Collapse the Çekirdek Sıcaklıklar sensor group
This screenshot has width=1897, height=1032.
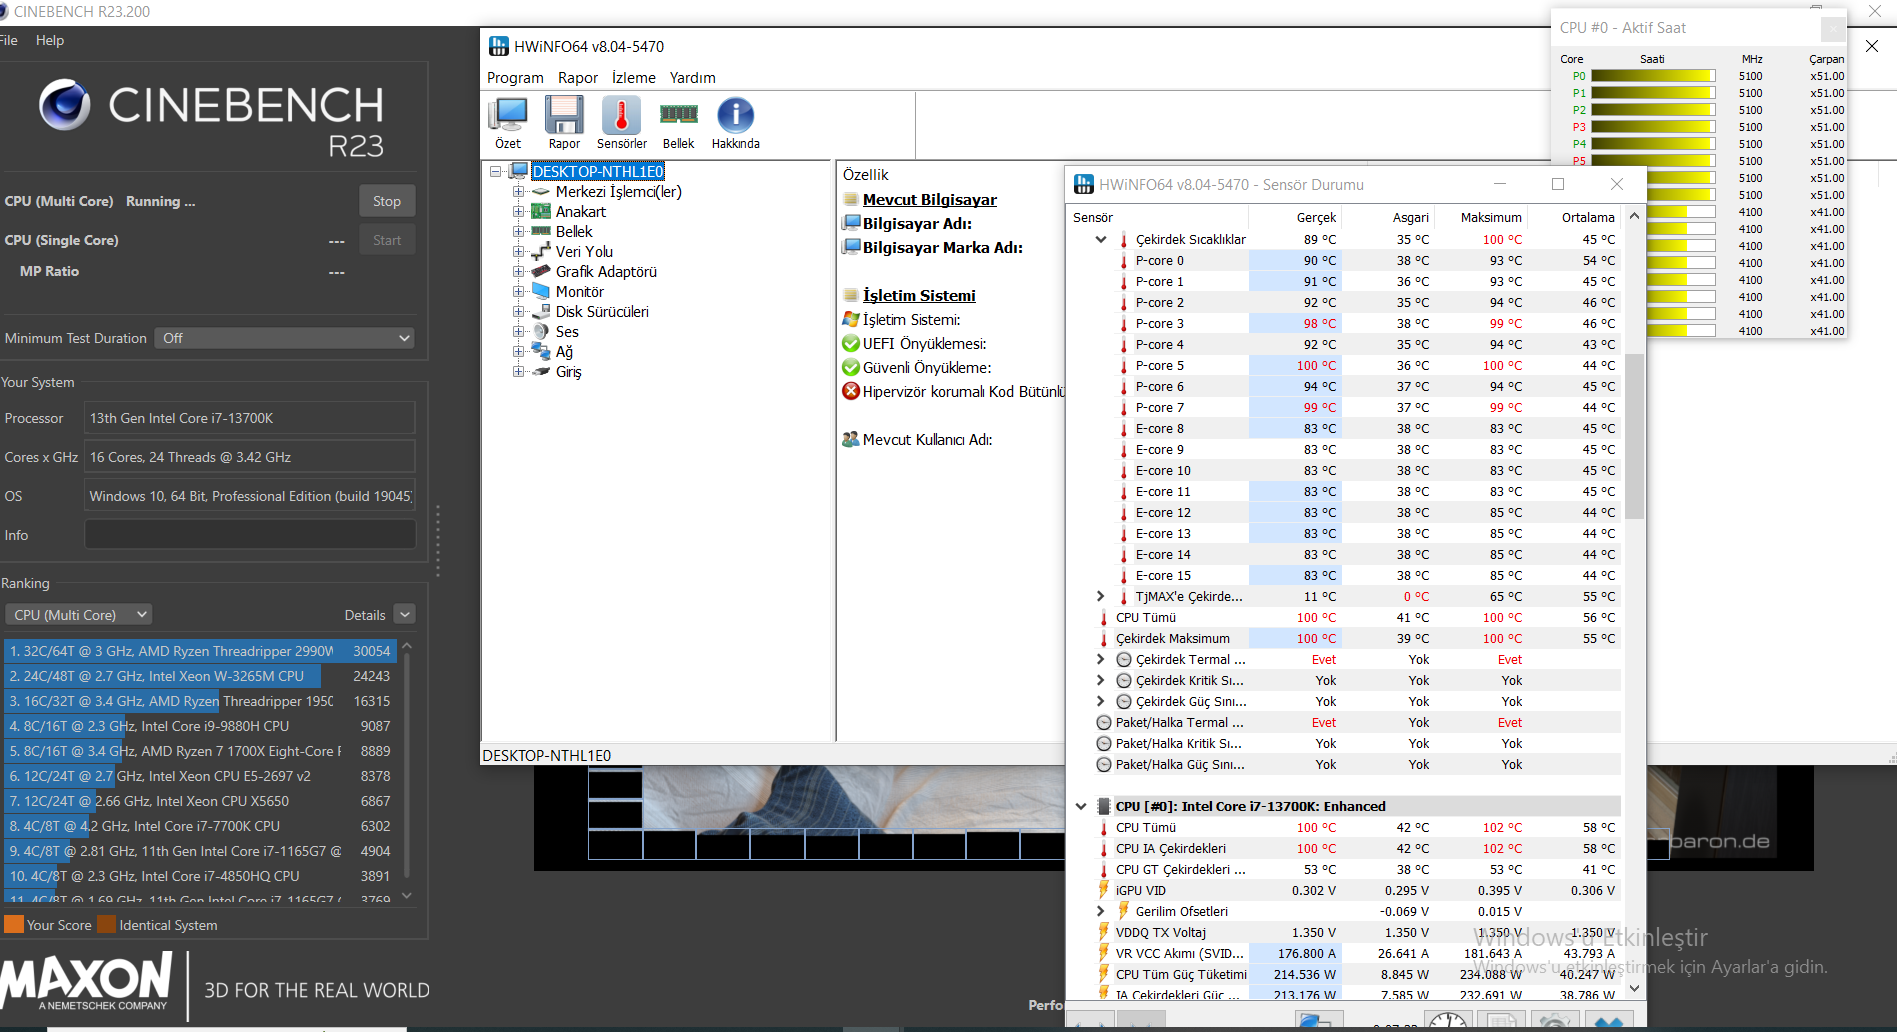(1101, 239)
